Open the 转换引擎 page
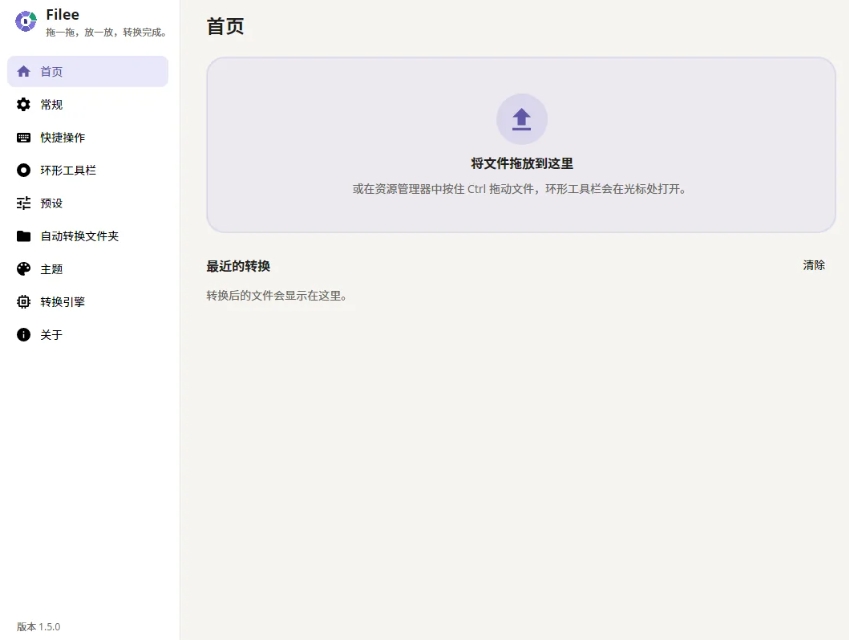Screen dimensions: 849x640 [88, 302]
